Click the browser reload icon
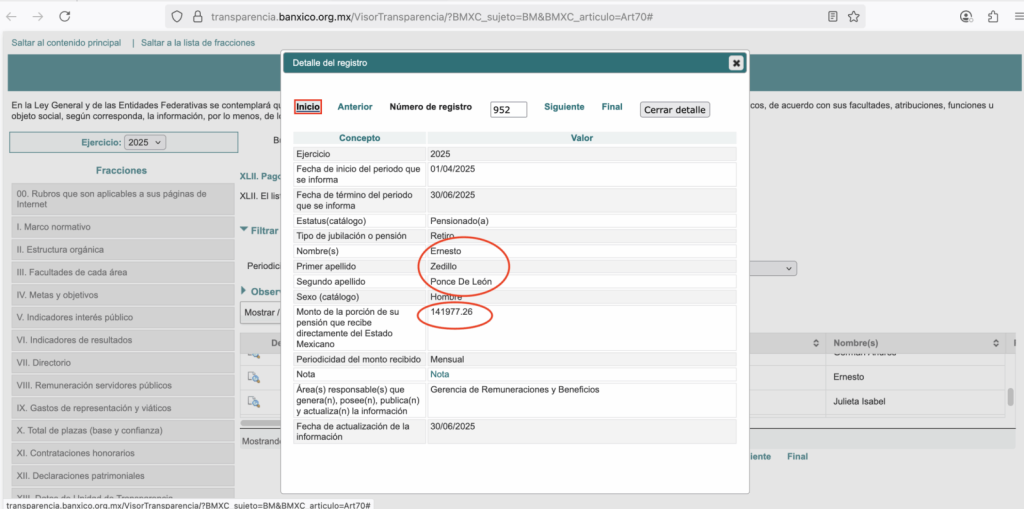 pyautogui.click(x=65, y=17)
